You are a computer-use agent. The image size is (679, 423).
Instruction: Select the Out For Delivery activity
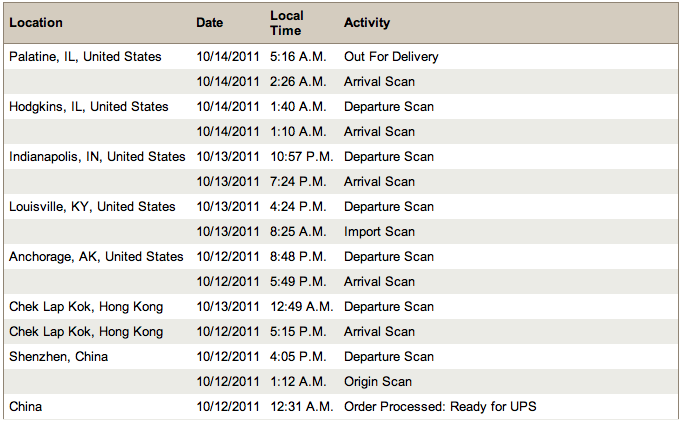391,57
